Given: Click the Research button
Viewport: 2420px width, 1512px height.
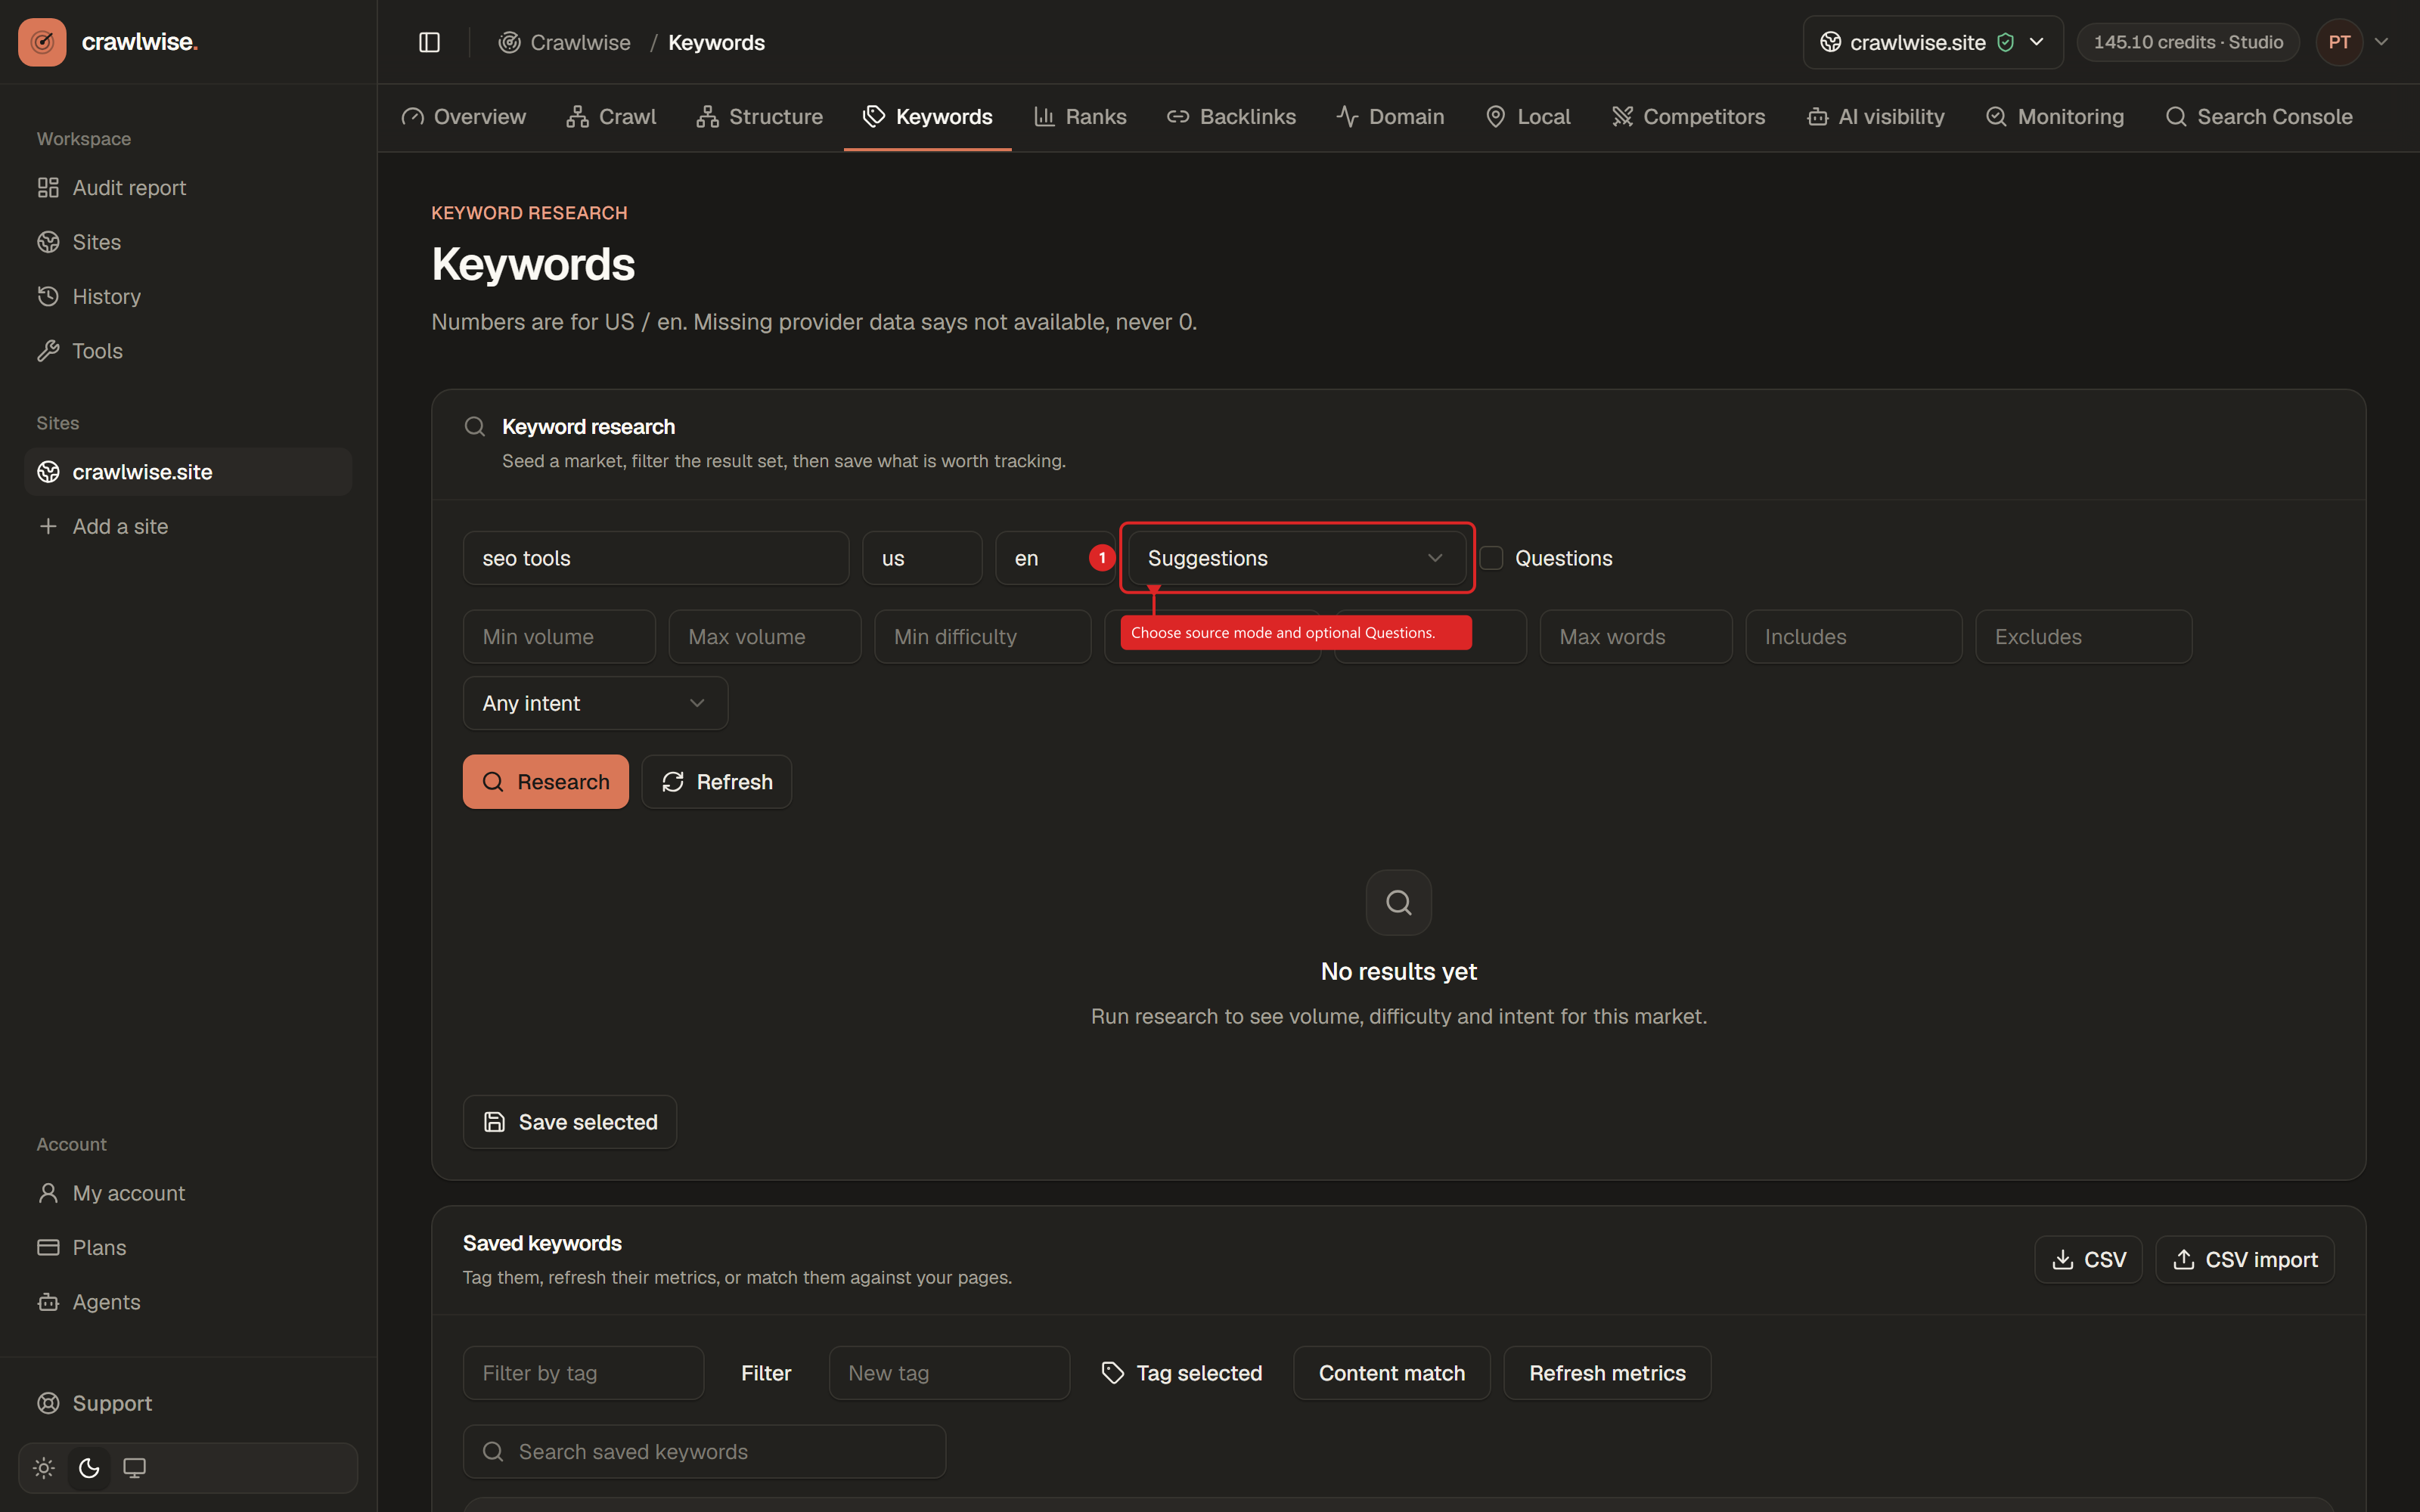Looking at the screenshot, I should click(x=546, y=782).
